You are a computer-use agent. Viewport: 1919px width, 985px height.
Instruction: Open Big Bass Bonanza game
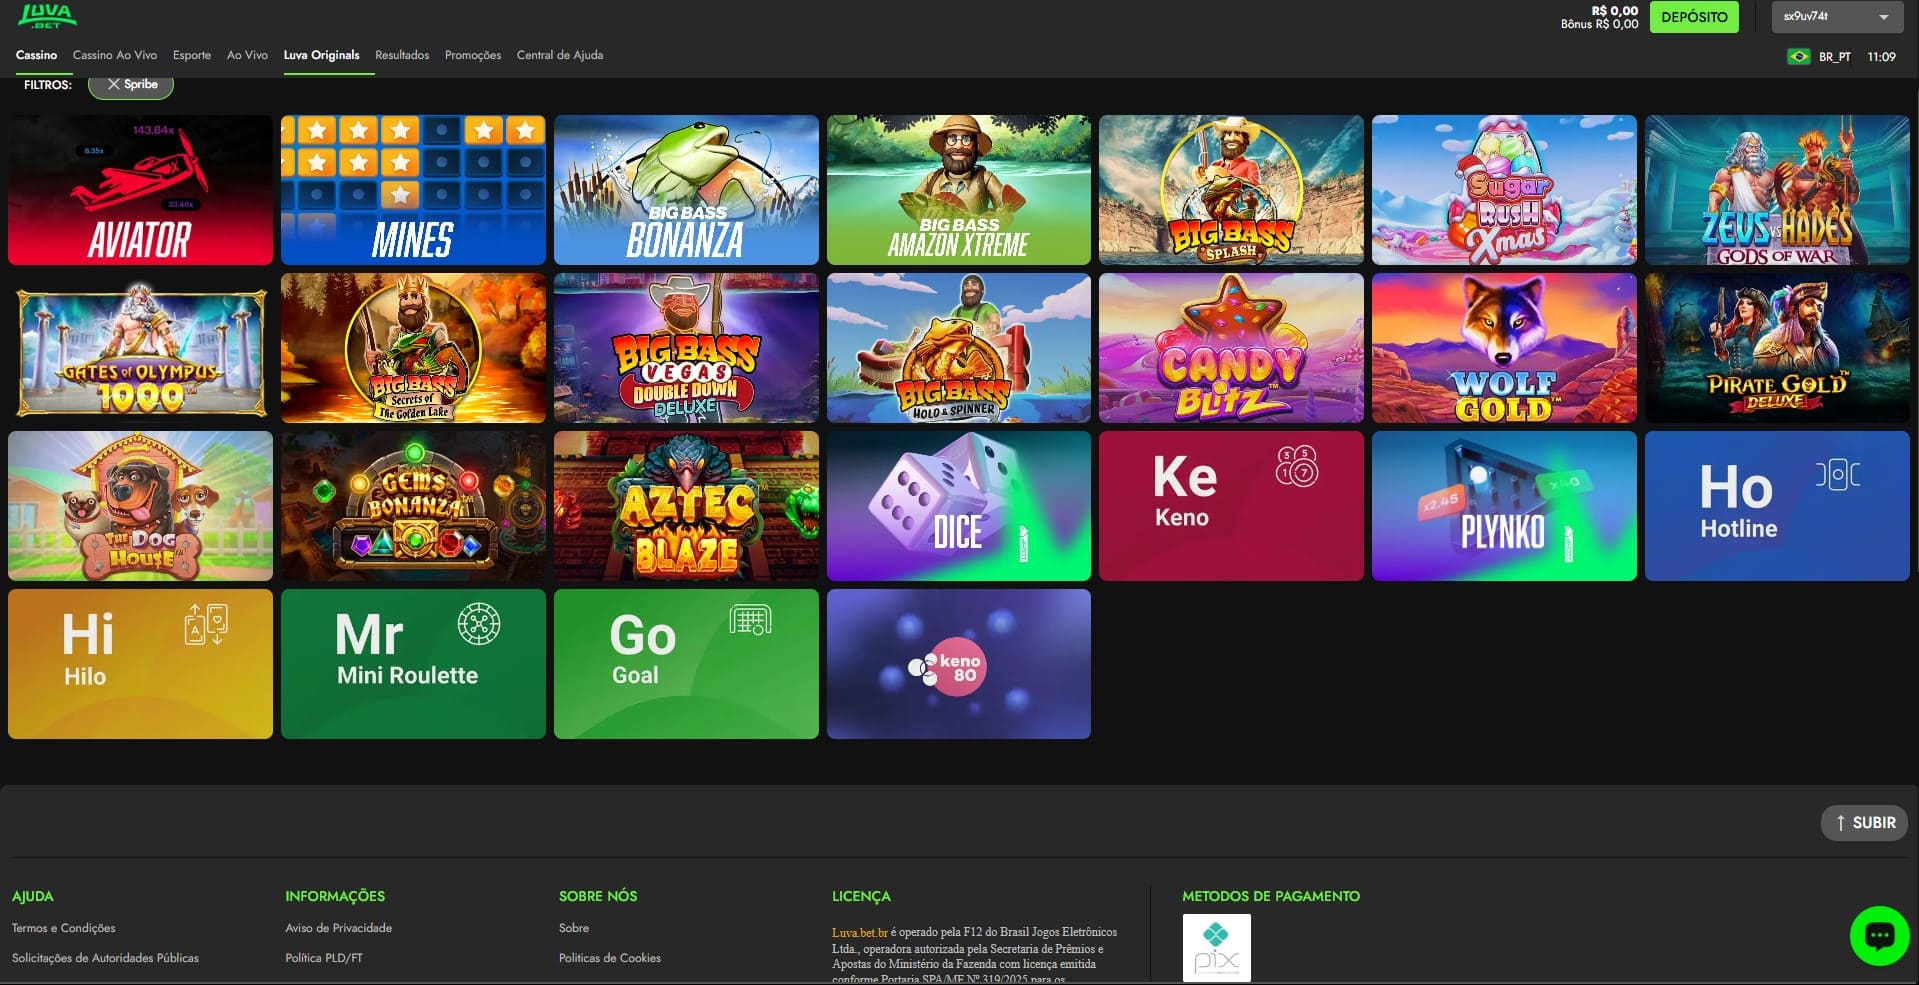pos(686,190)
